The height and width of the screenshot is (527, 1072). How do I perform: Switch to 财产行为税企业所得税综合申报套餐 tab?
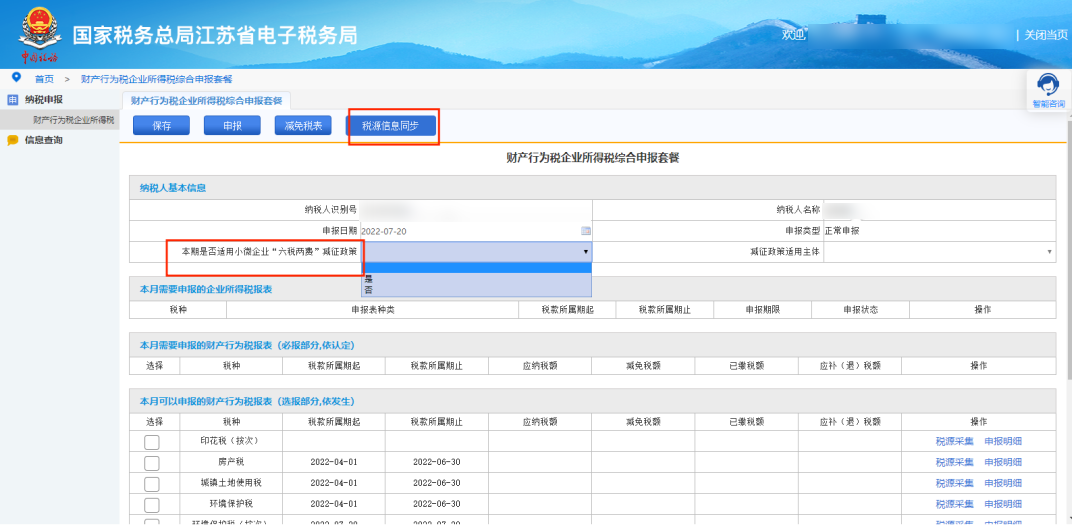click(x=206, y=100)
